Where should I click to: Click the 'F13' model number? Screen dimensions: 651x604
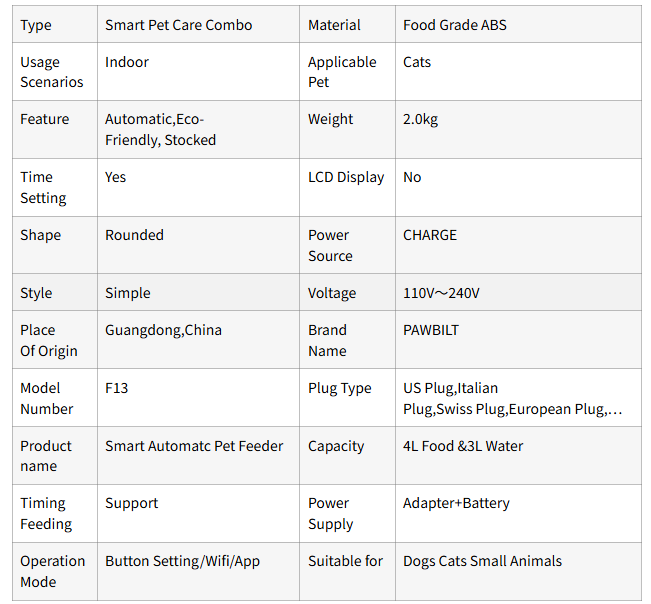[x=117, y=388]
